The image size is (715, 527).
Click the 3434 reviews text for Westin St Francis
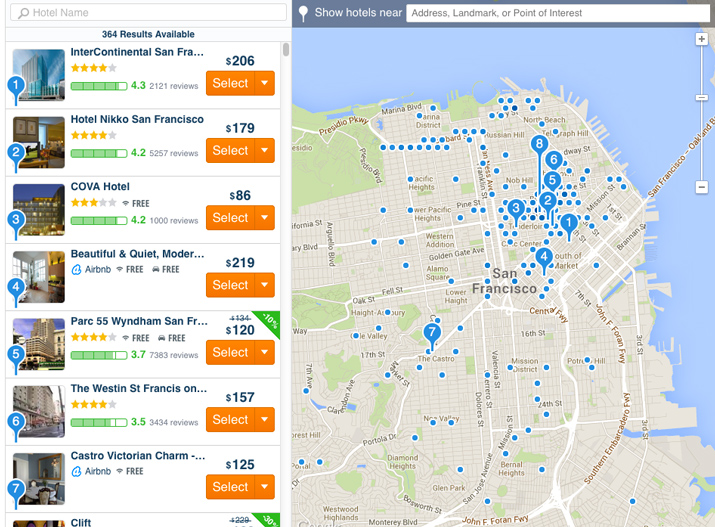(174, 422)
